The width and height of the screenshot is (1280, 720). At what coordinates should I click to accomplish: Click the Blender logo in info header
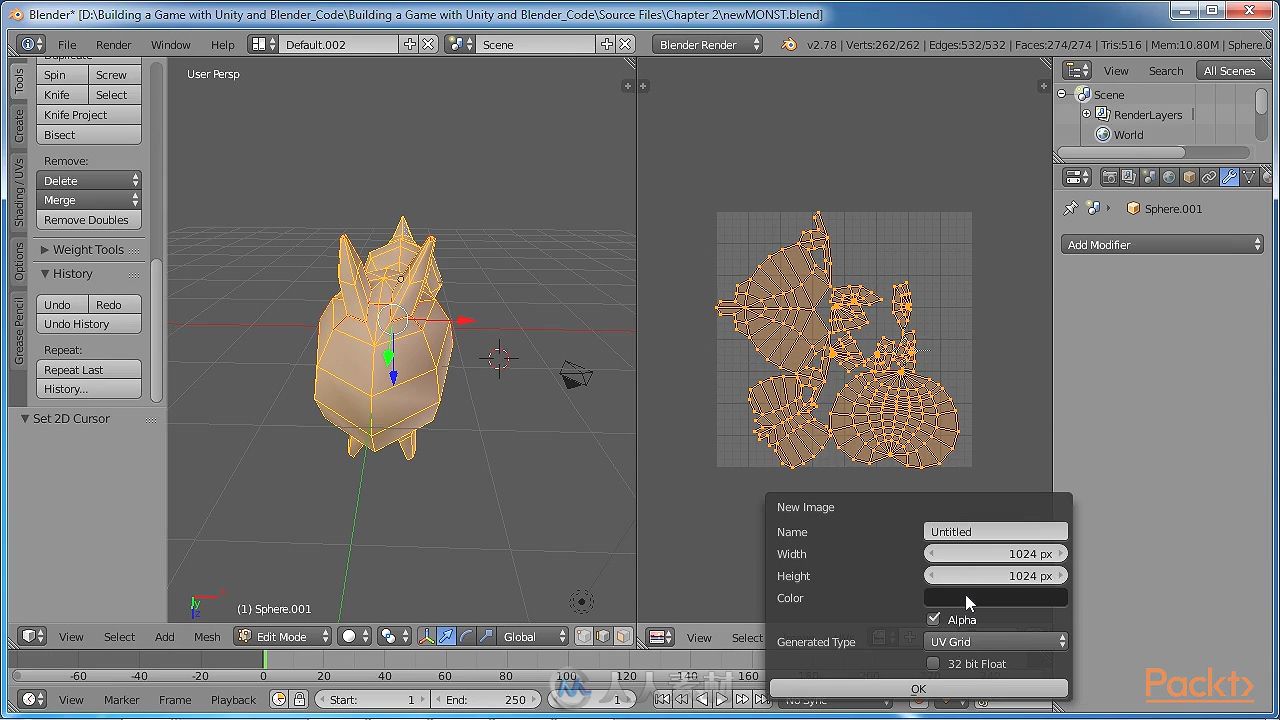(x=789, y=44)
